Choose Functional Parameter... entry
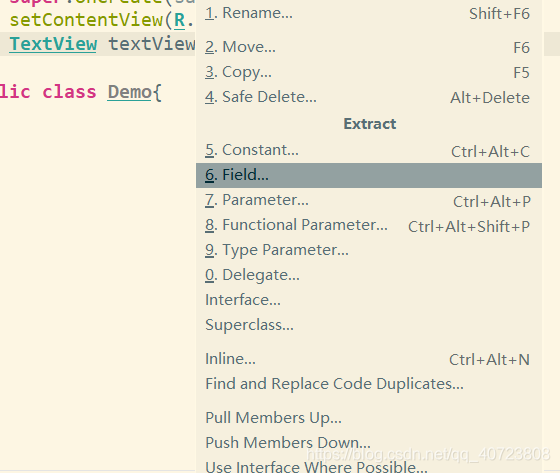 pos(369,225)
